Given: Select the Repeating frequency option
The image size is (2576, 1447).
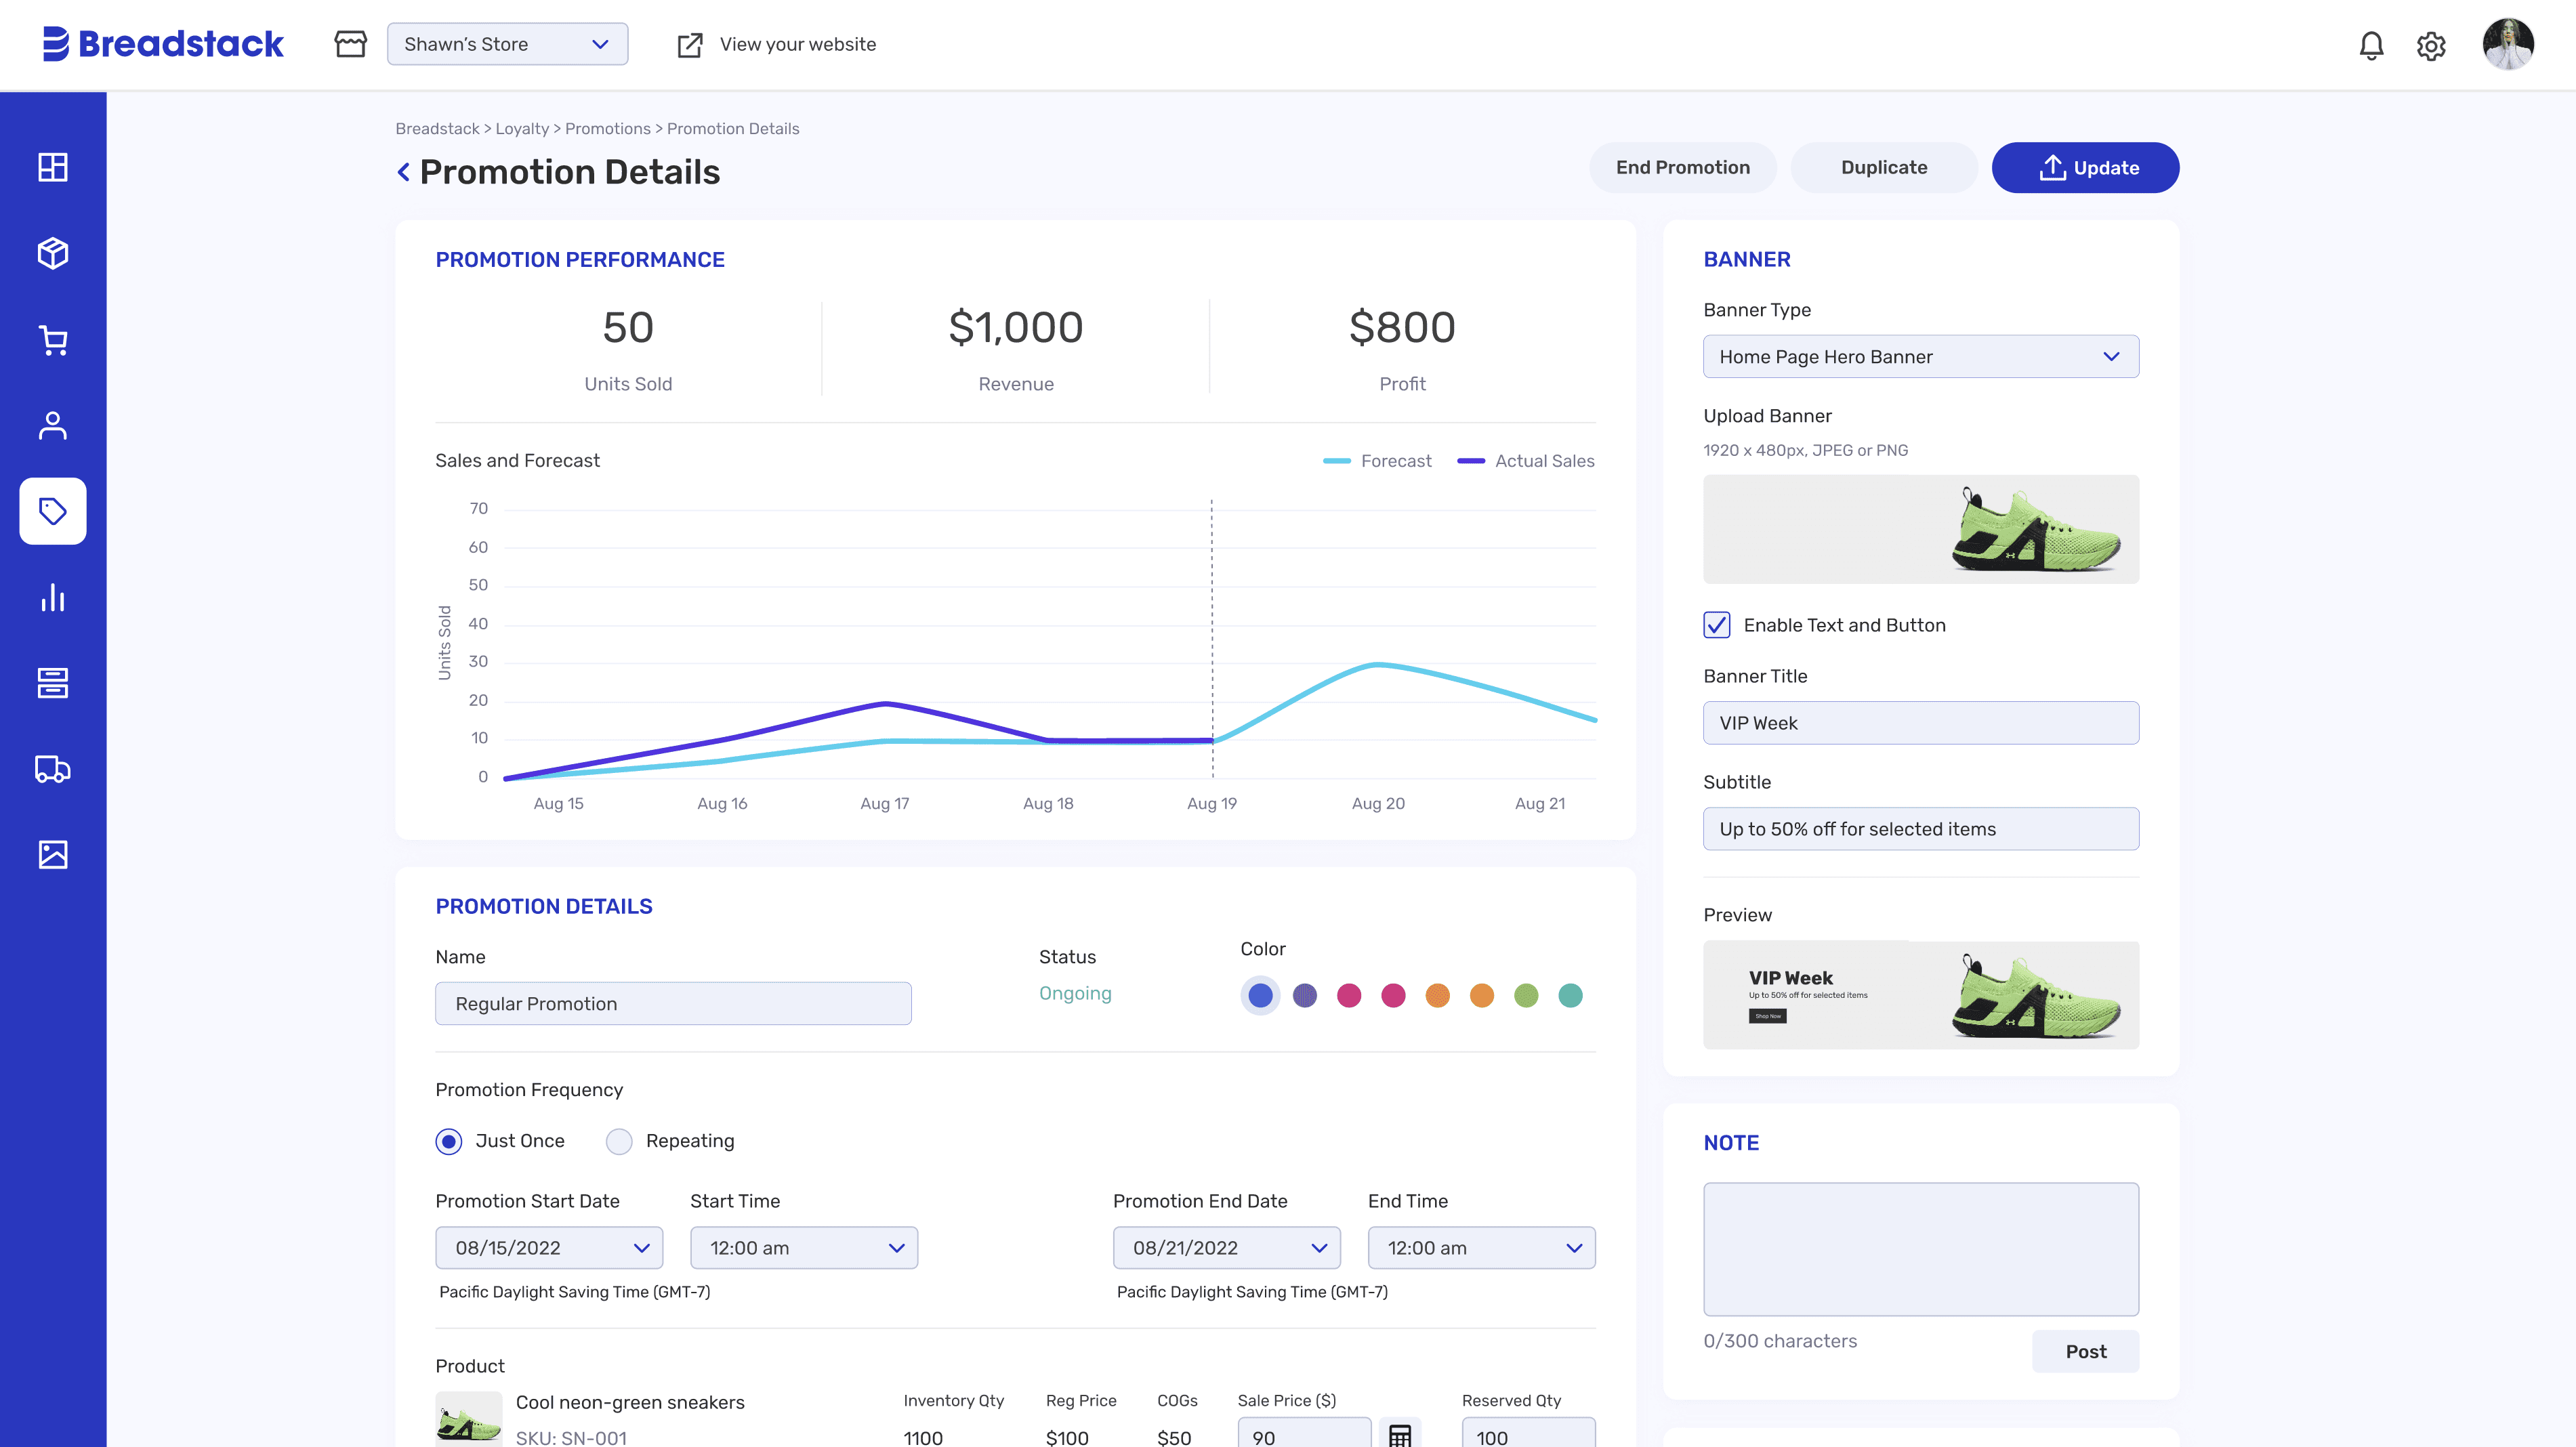Looking at the screenshot, I should click(x=619, y=1141).
